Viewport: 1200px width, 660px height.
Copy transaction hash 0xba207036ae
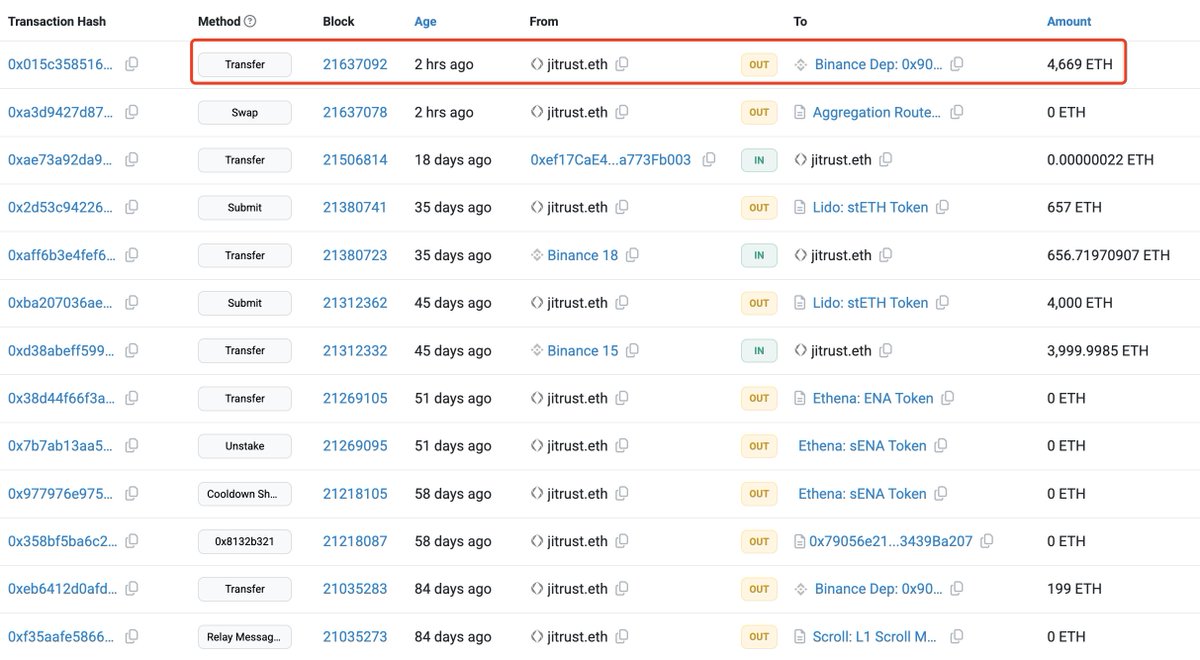(131, 303)
